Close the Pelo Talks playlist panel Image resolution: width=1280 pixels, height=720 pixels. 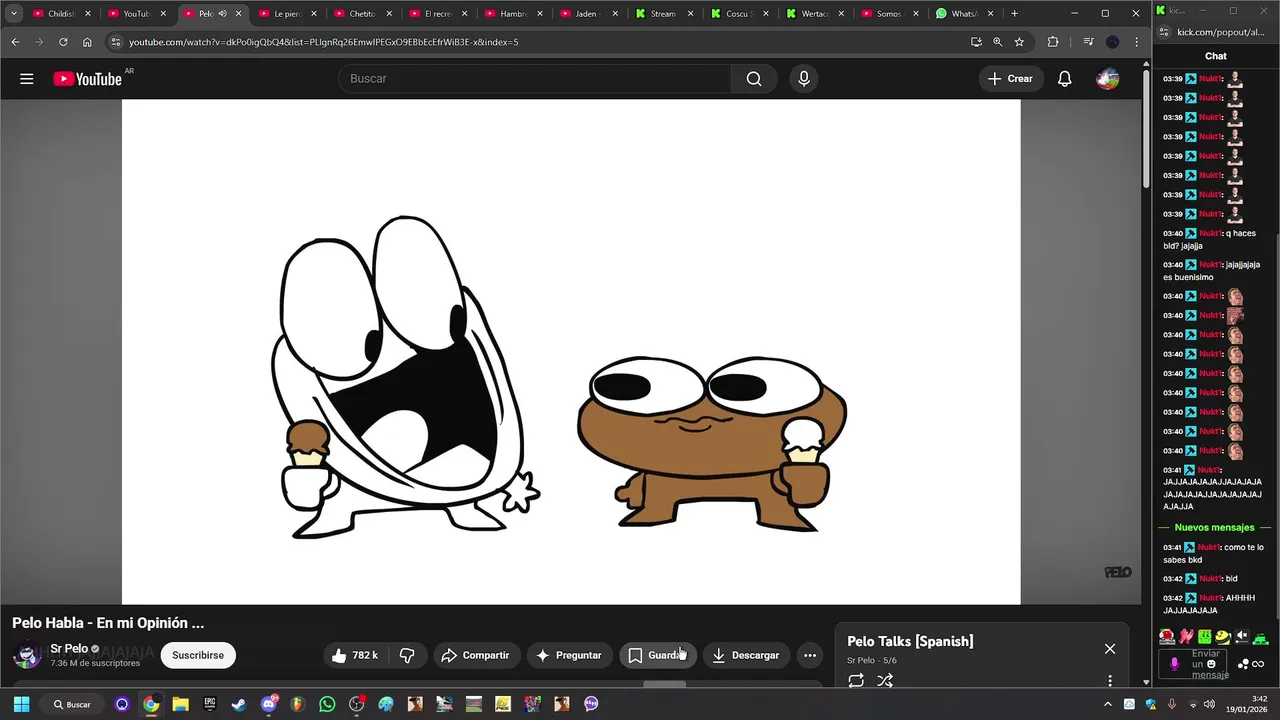(1110, 649)
